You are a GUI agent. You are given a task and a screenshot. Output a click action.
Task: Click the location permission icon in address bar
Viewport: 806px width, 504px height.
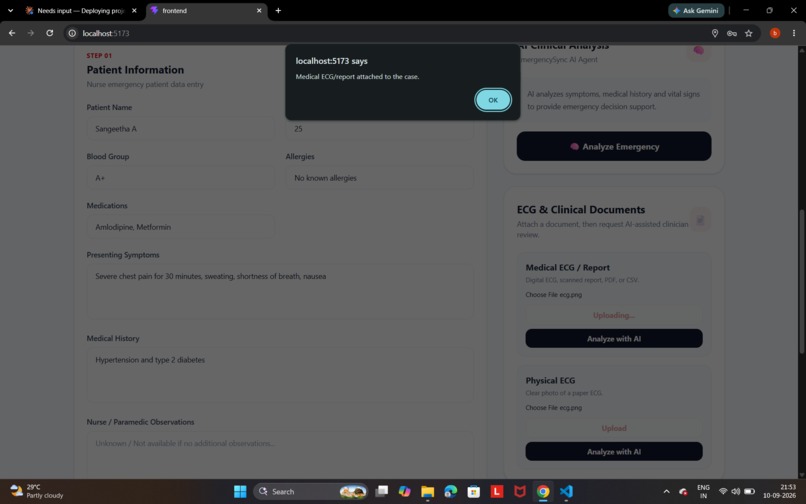pyautogui.click(x=715, y=33)
